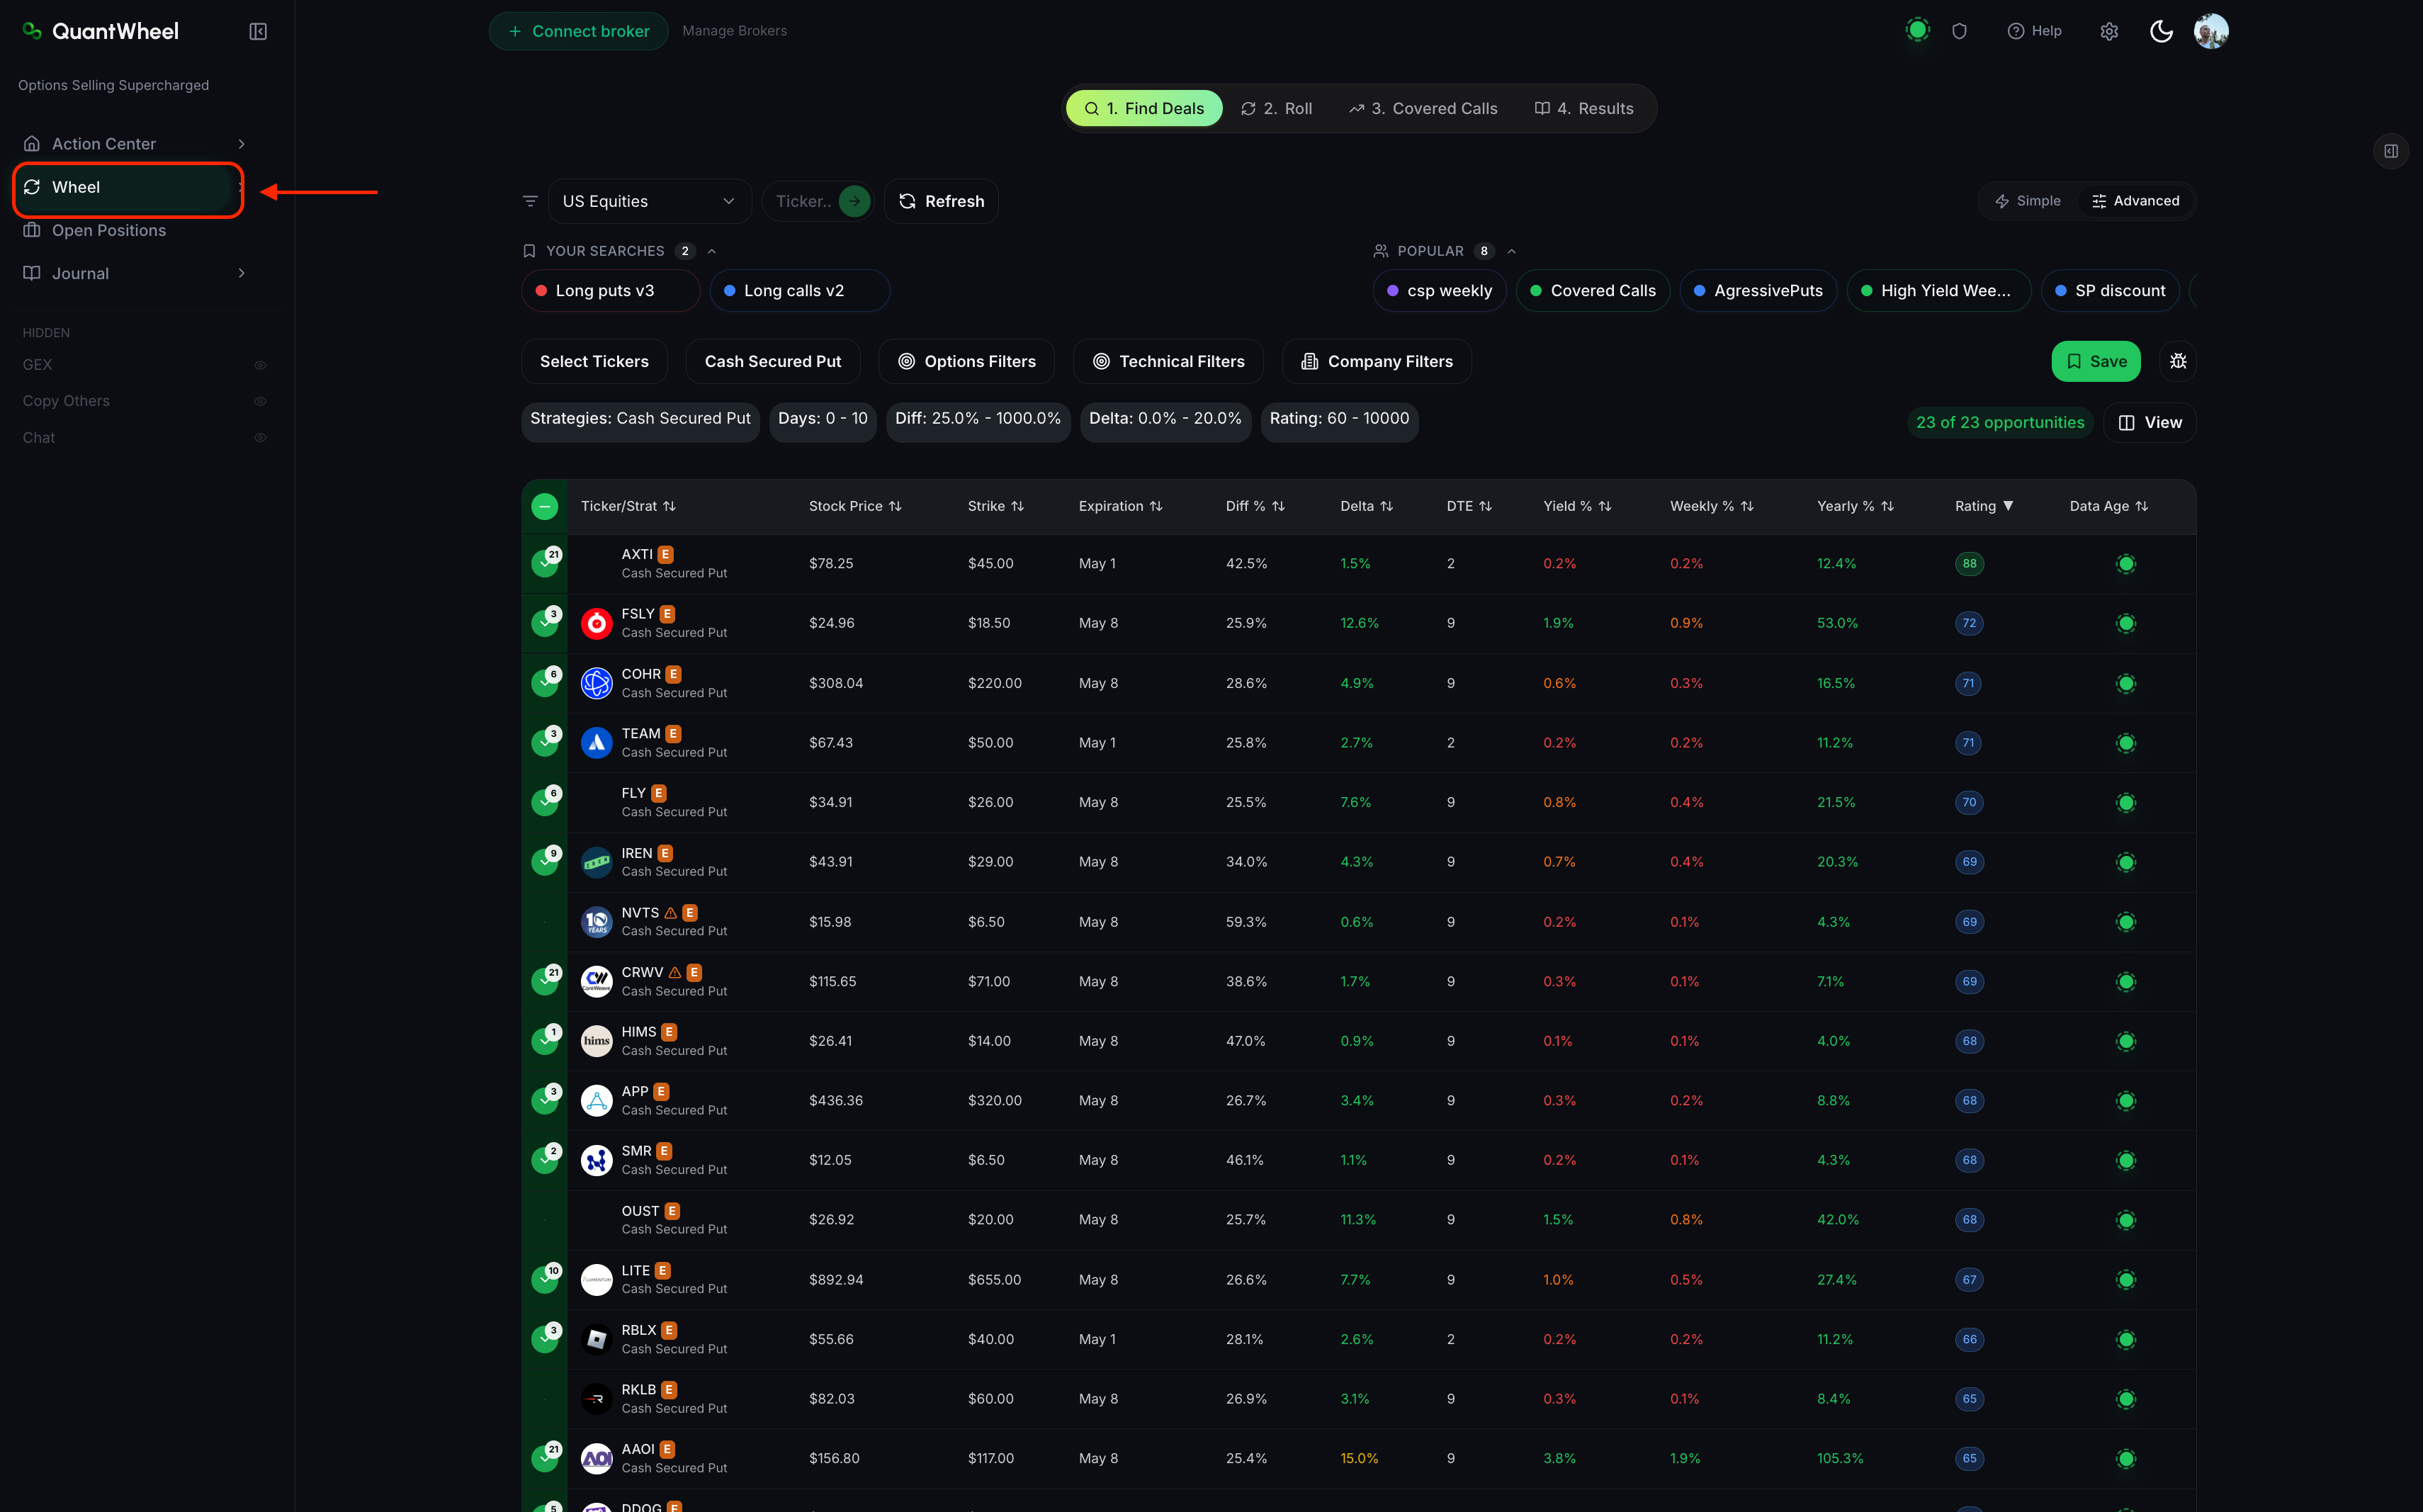Submit ticker search arrow button
This screenshot has height=1512, width=2423.
tap(854, 201)
